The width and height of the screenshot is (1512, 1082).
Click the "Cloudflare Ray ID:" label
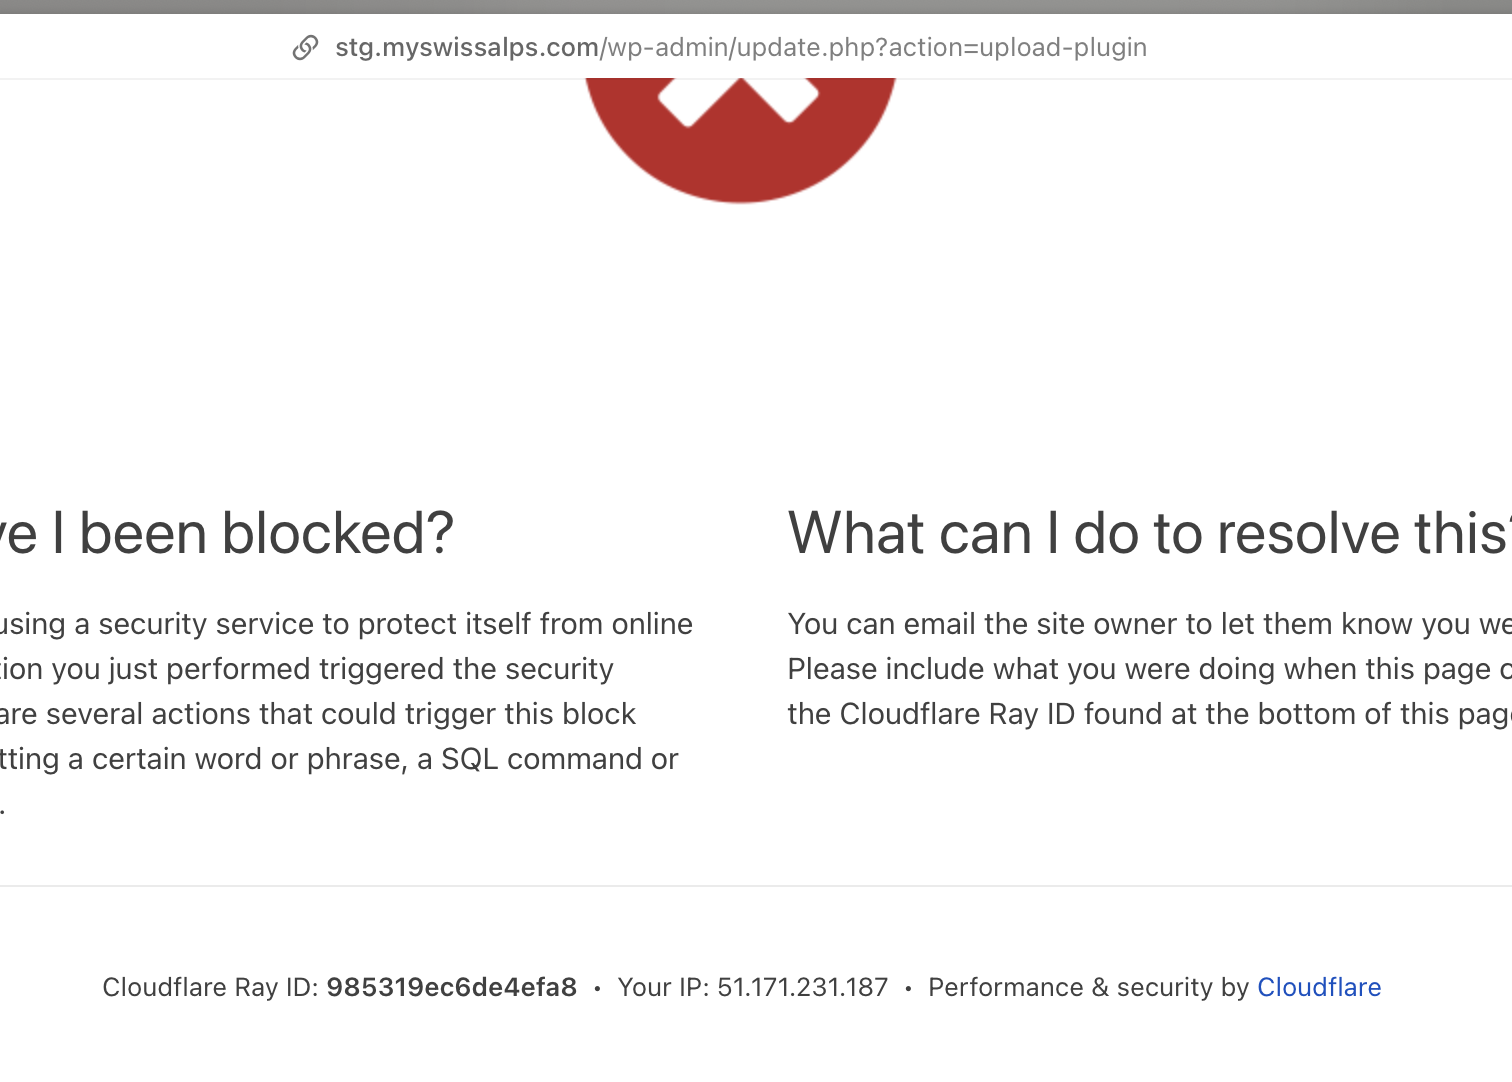(210, 987)
